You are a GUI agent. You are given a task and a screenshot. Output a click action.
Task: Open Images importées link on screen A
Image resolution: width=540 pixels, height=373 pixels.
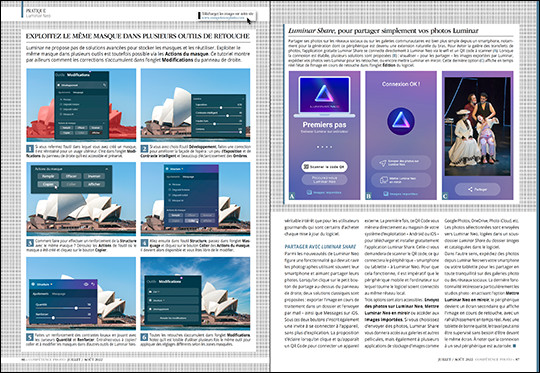[324, 193]
